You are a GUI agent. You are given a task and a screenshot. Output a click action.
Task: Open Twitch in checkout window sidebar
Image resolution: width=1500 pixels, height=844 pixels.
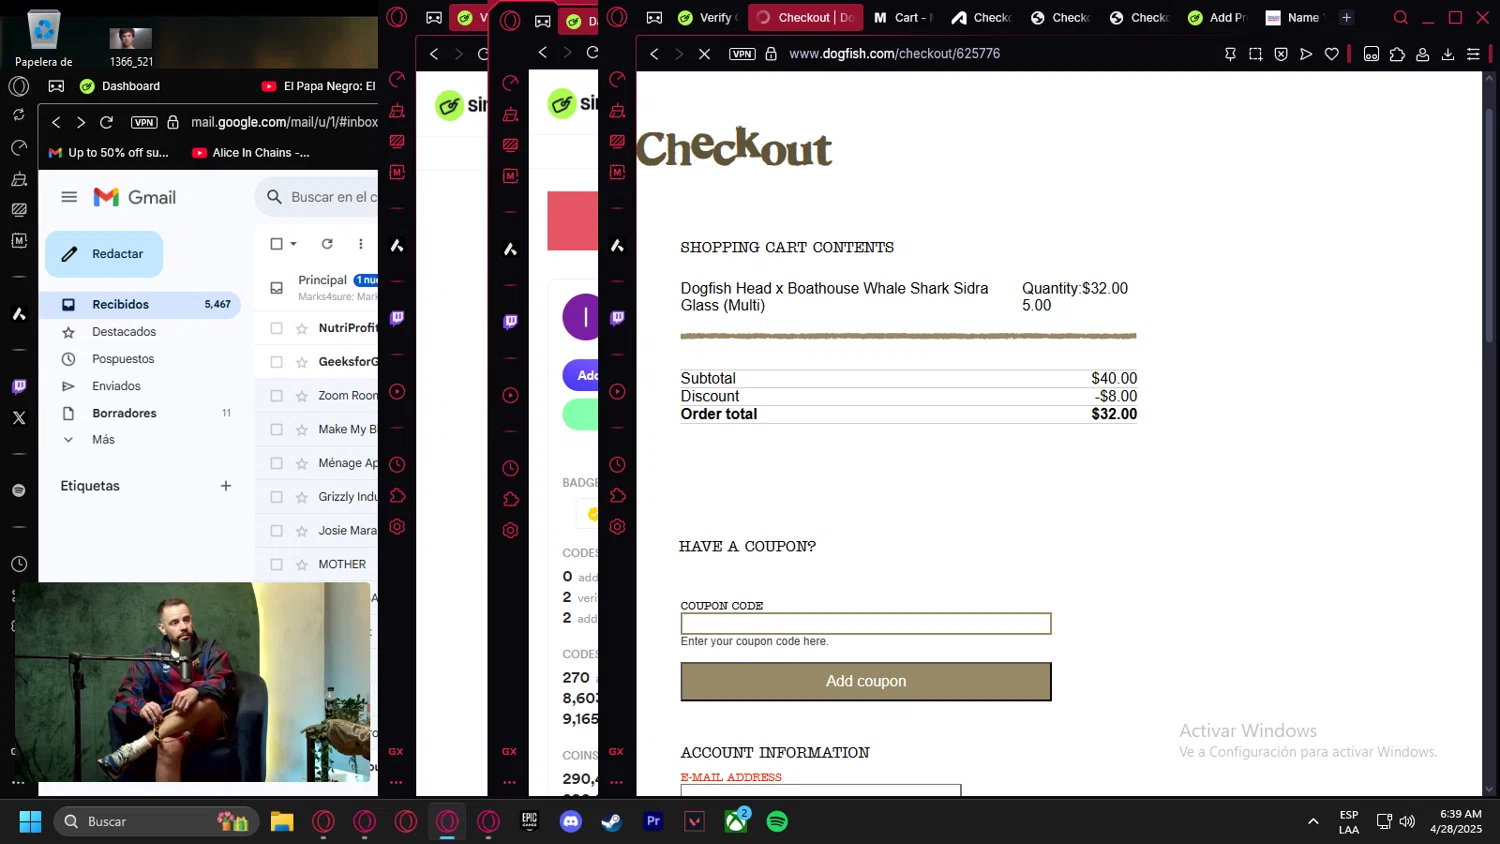tap(617, 318)
